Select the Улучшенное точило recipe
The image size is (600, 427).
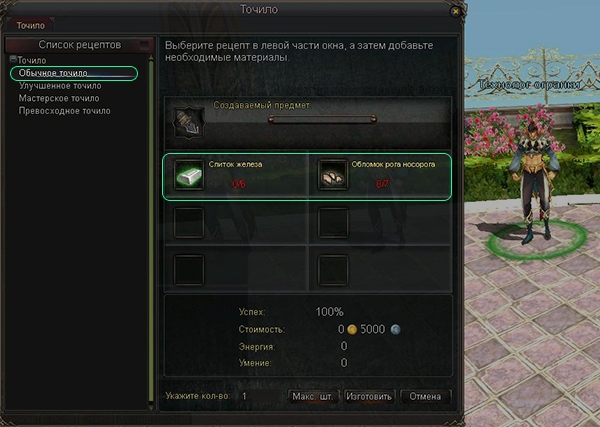pyautogui.click(x=60, y=86)
